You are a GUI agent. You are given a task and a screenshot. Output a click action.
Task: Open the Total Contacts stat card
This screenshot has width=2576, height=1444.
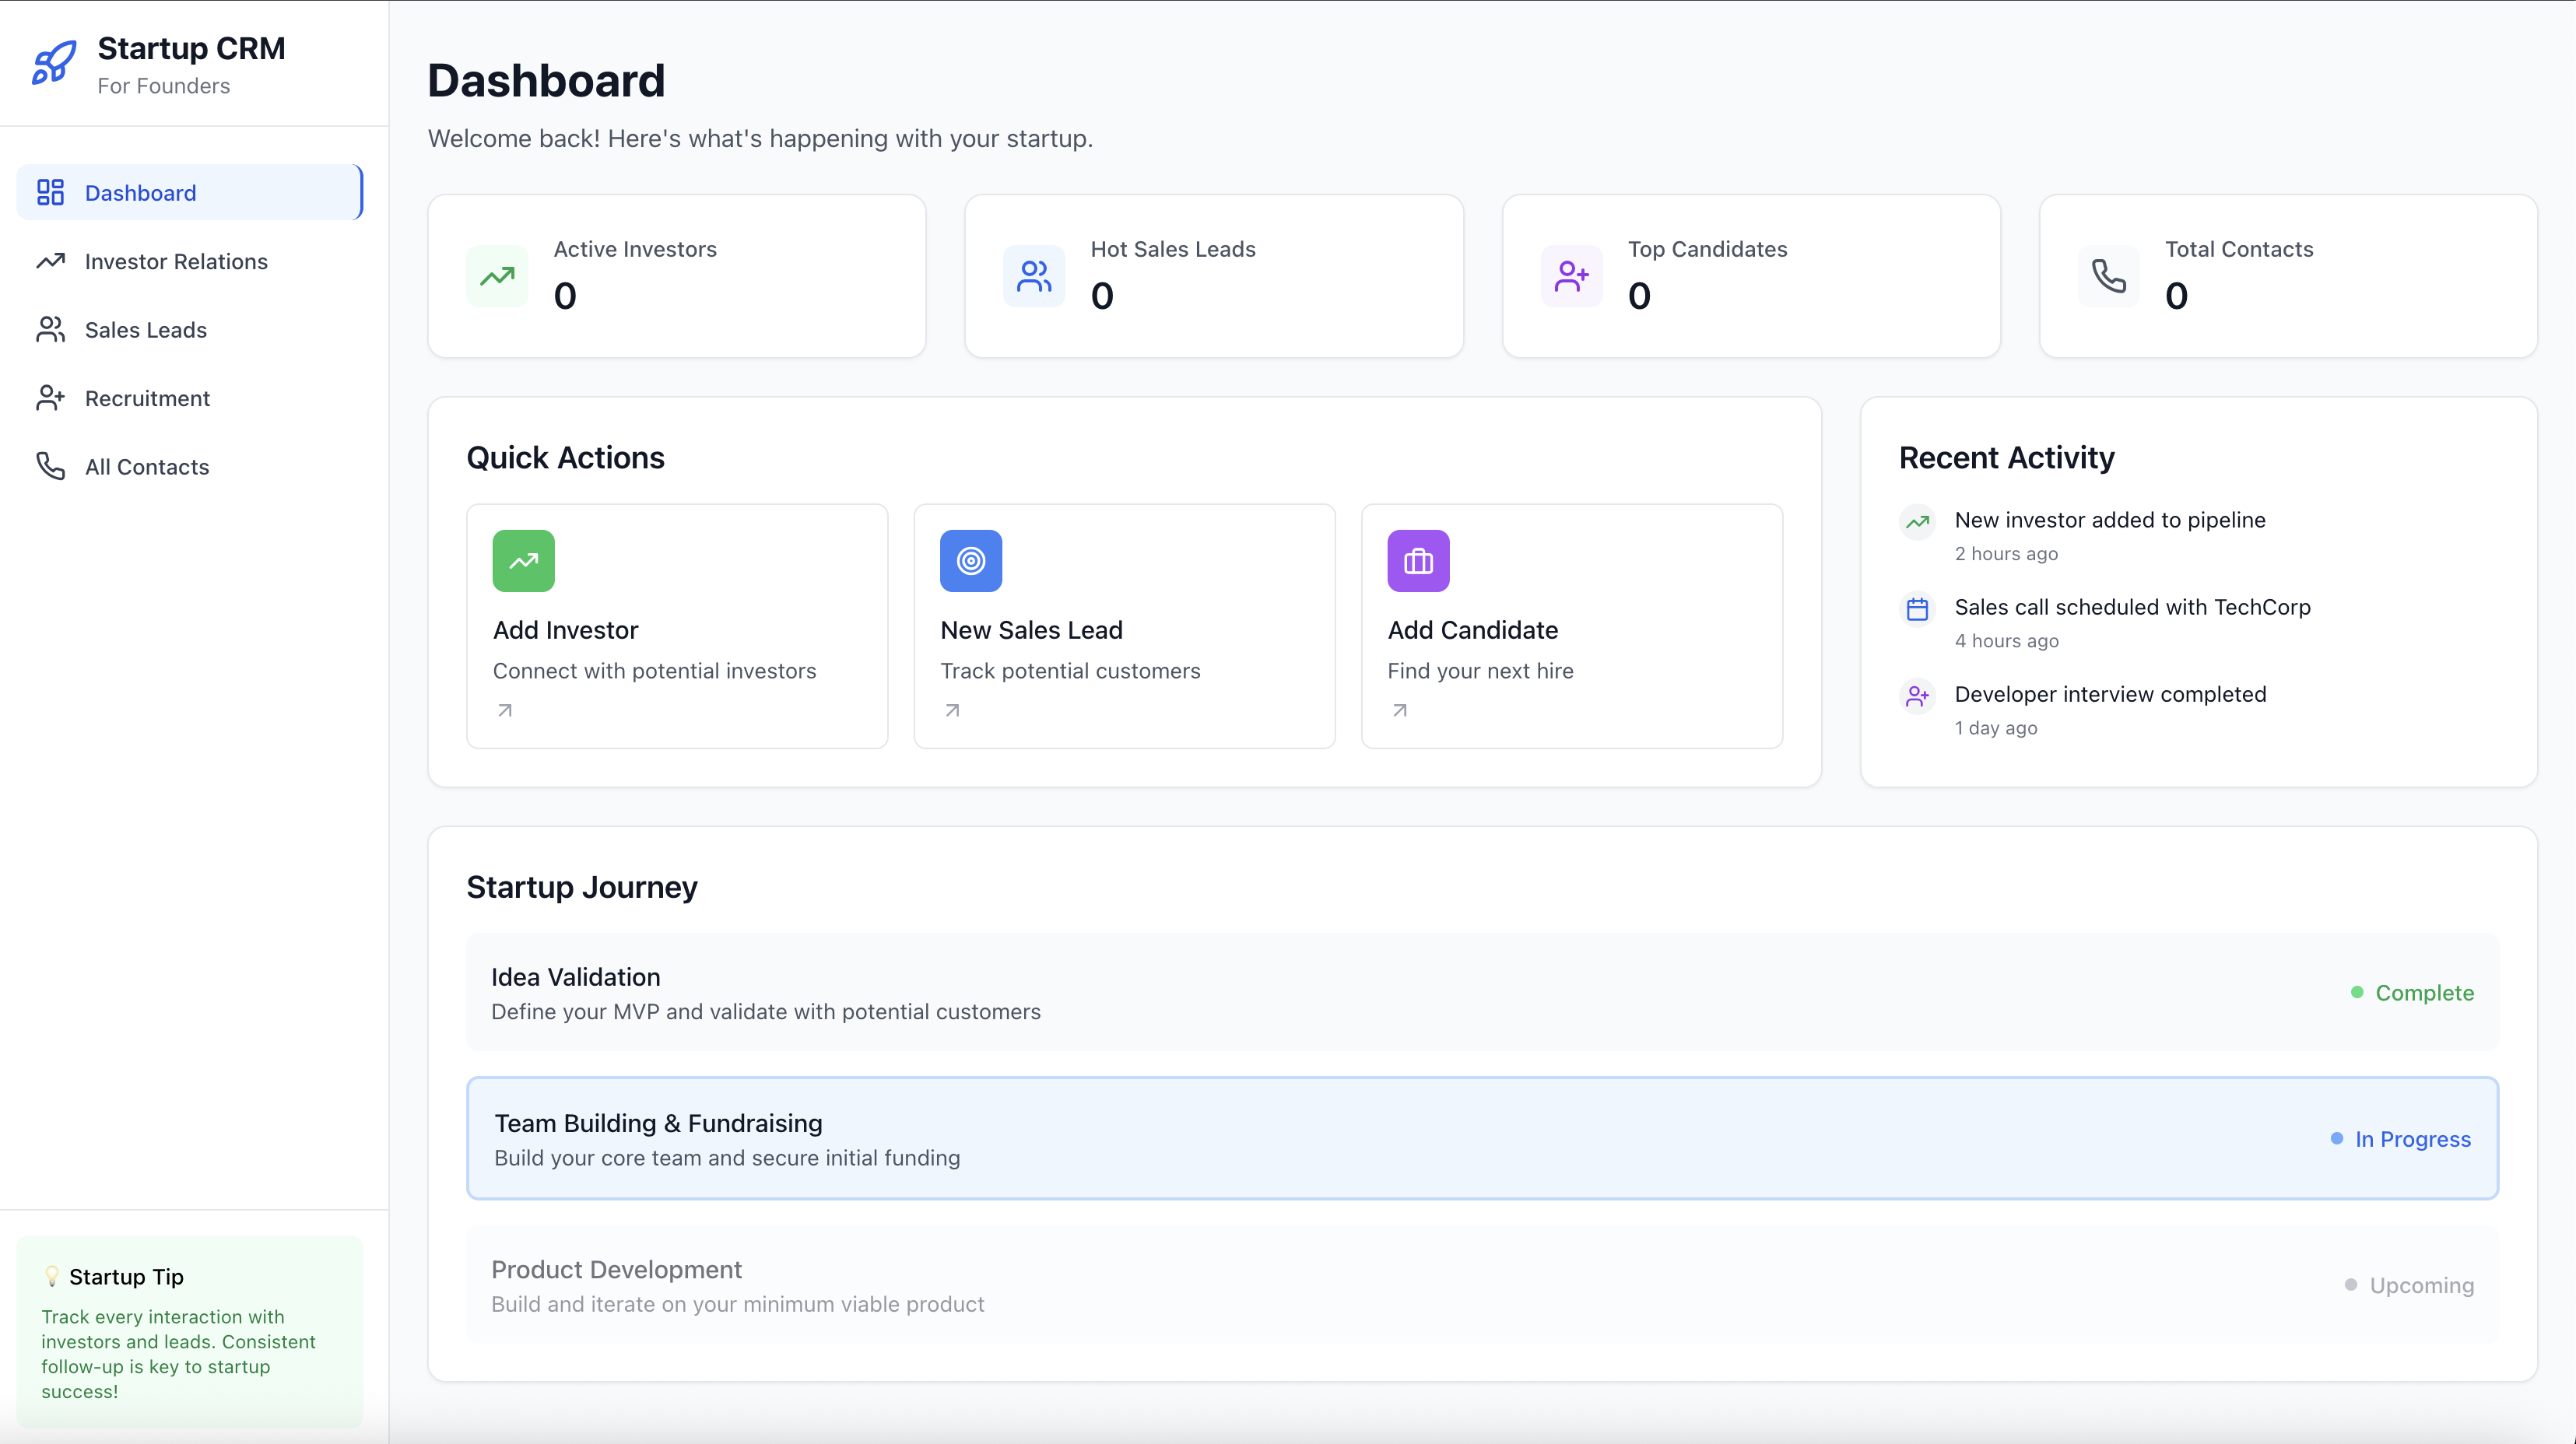click(x=2288, y=276)
